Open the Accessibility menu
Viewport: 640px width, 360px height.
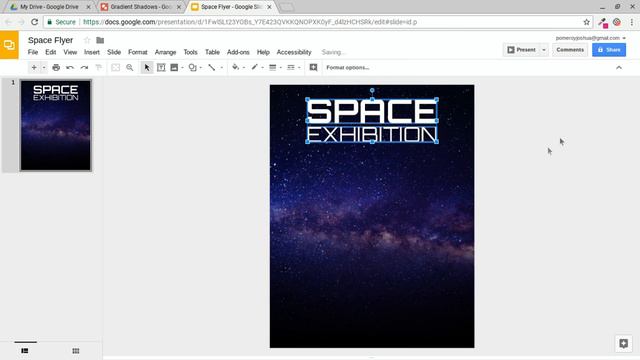[294, 52]
